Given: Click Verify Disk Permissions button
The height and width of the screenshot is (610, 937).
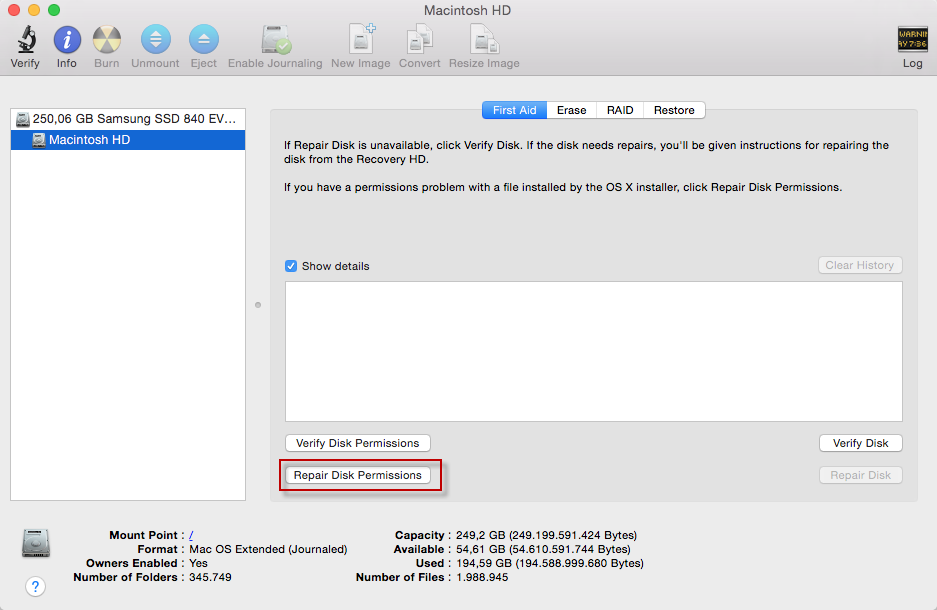Looking at the screenshot, I should tap(357, 443).
